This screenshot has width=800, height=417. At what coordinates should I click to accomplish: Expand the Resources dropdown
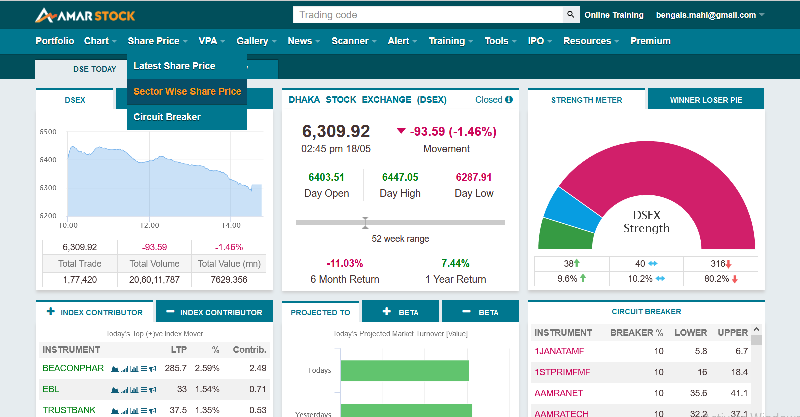591,41
